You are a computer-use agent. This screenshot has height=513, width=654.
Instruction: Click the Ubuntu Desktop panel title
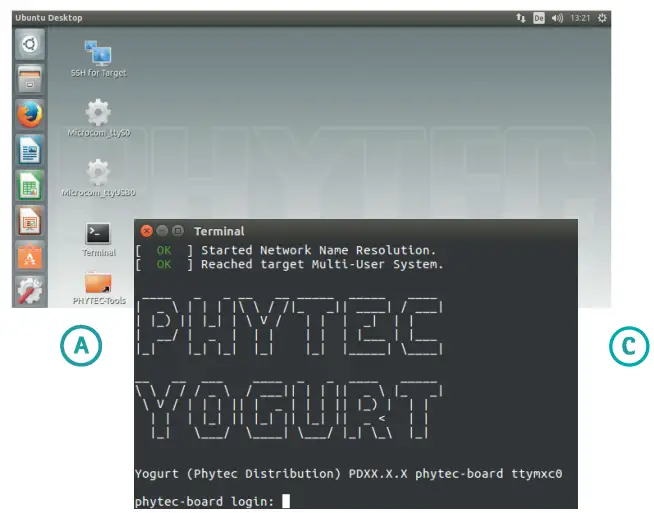pyautogui.click(x=49, y=18)
